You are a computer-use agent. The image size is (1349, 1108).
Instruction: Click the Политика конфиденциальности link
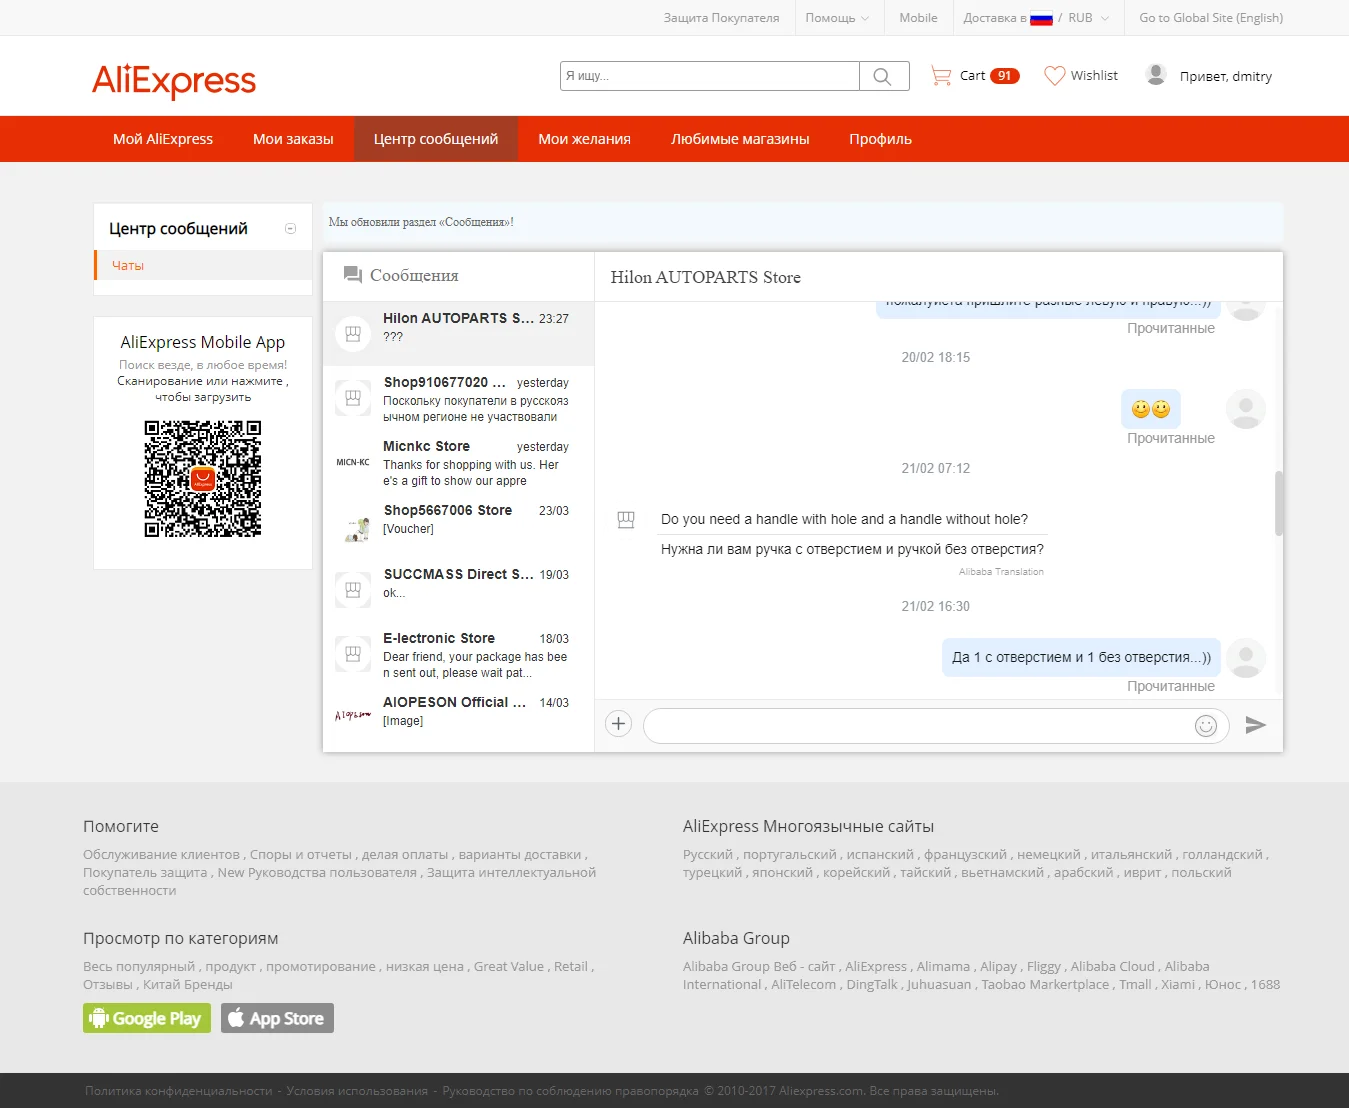click(x=178, y=1091)
